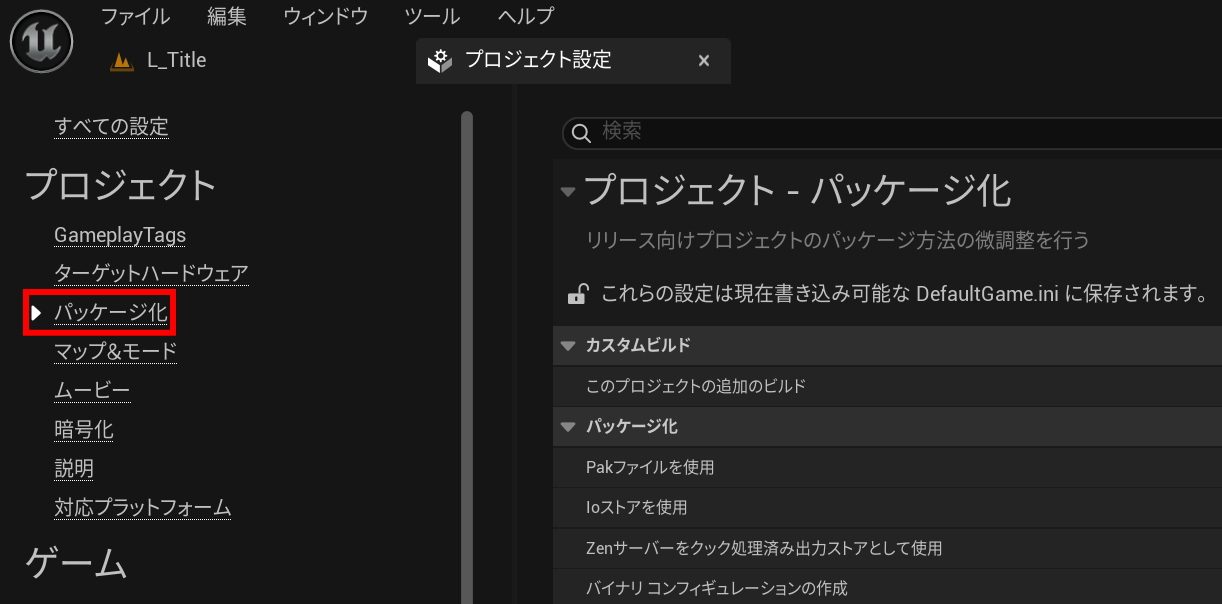The width and height of the screenshot is (1222, 604).
Task: Click the L_Title level icon
Action: click(x=121, y=61)
